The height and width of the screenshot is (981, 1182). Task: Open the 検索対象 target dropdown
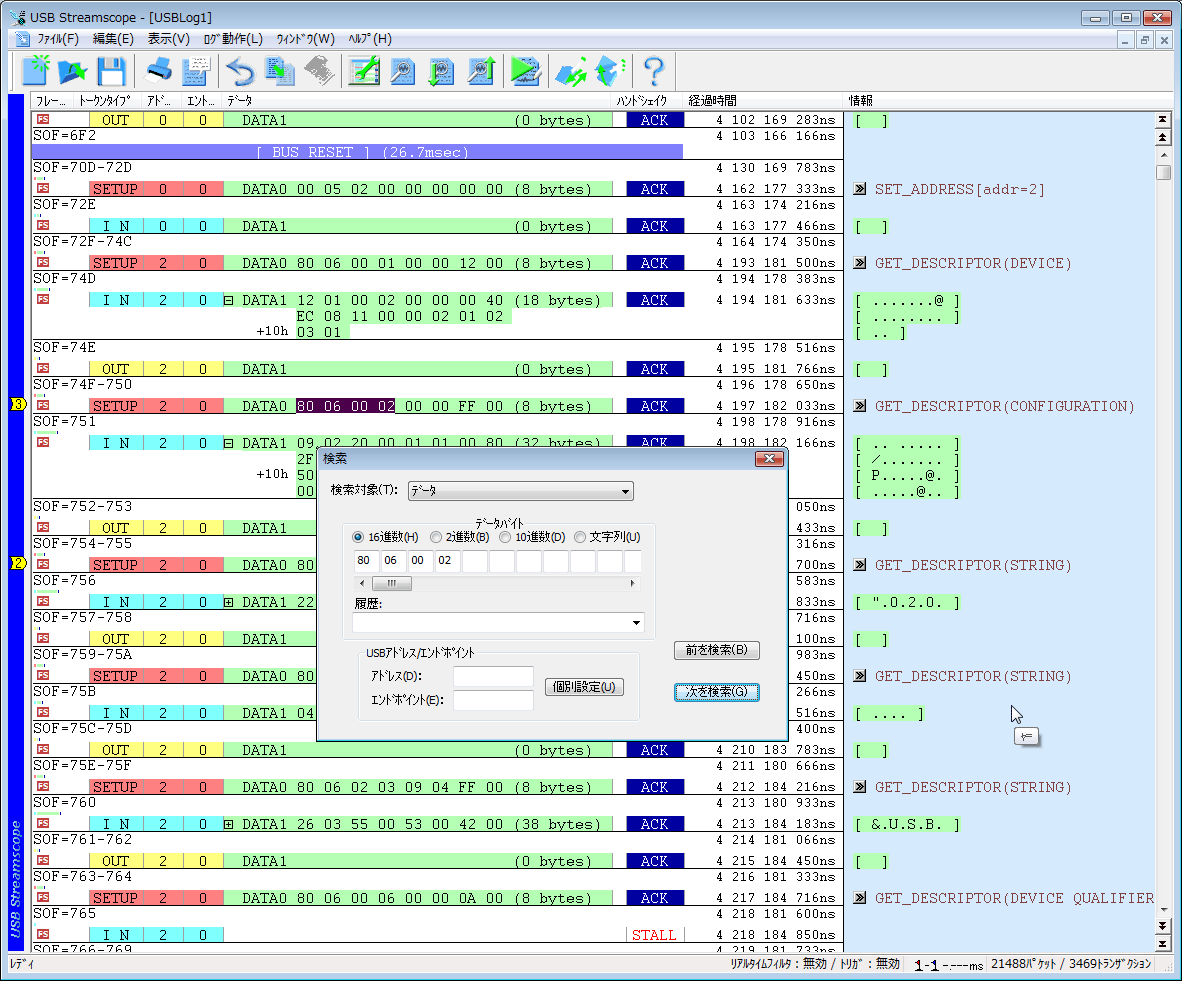[x=521, y=491]
